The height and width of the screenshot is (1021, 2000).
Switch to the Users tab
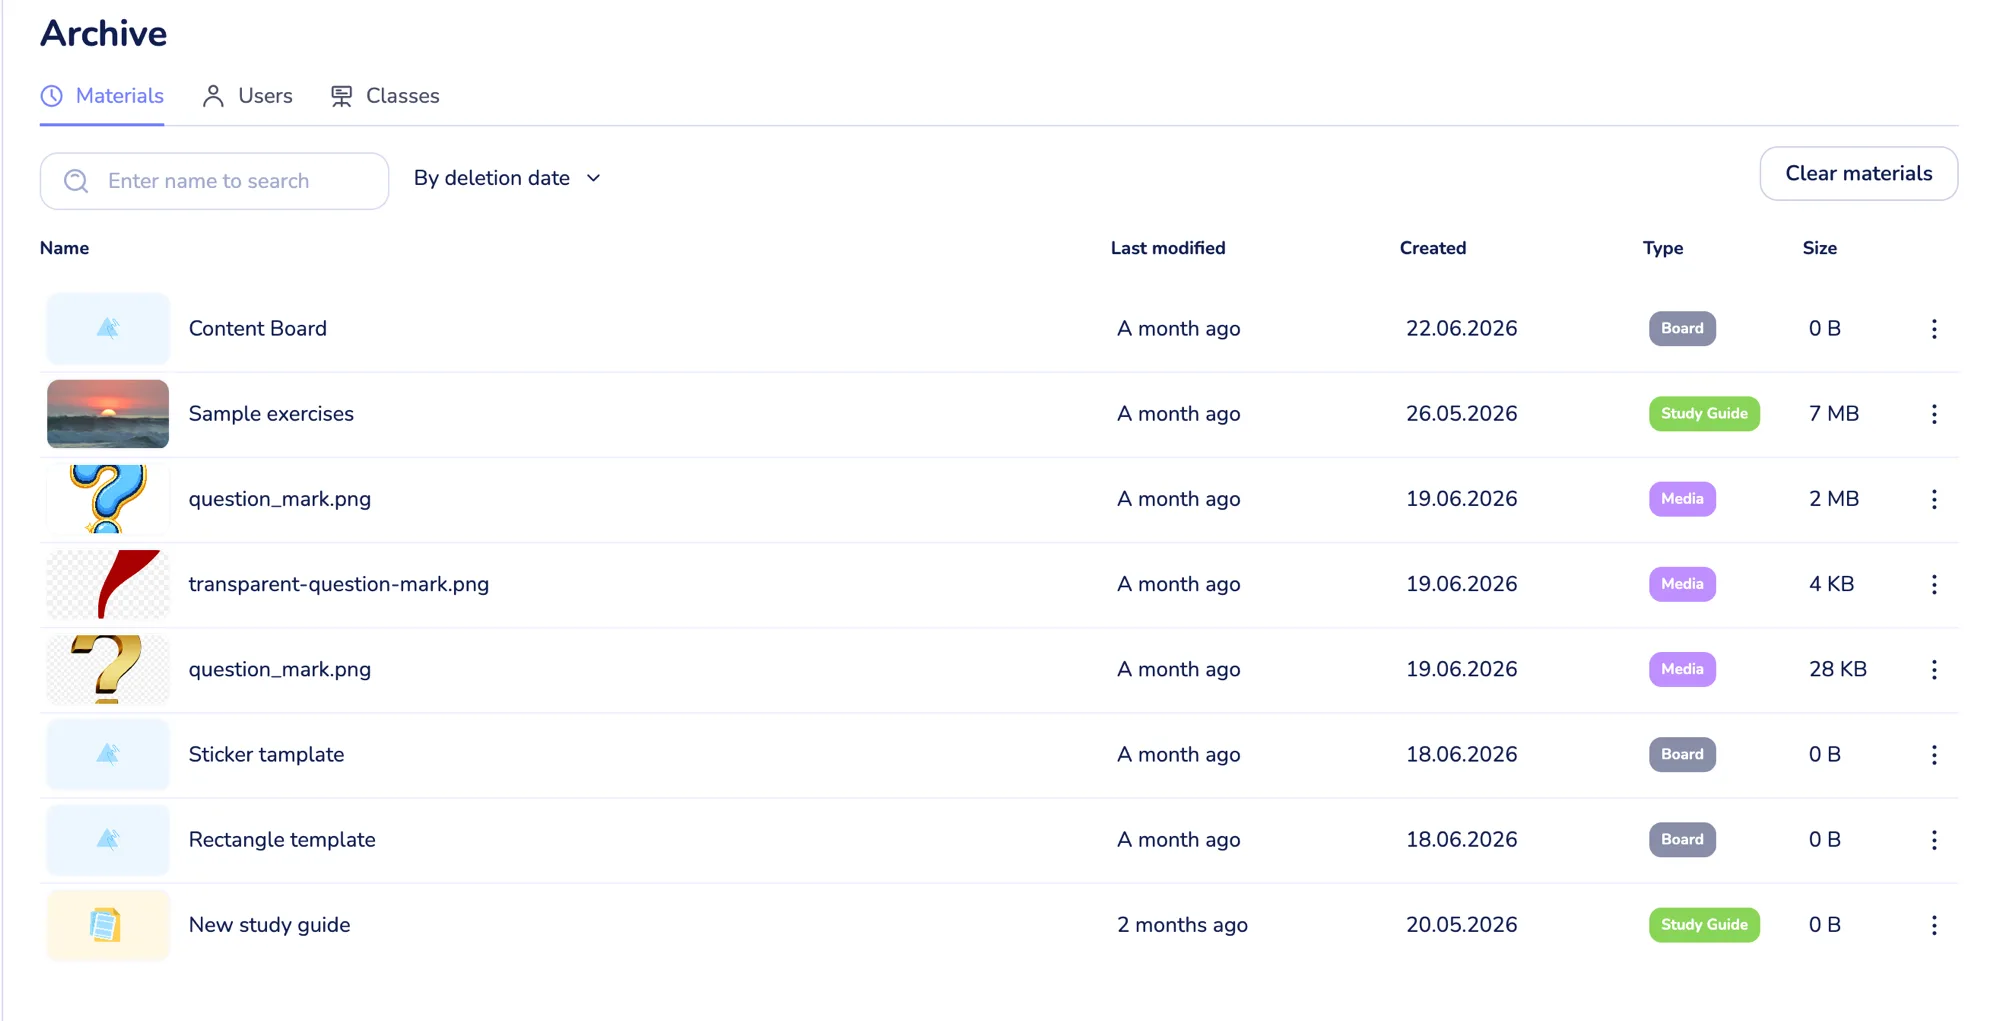[x=247, y=96]
